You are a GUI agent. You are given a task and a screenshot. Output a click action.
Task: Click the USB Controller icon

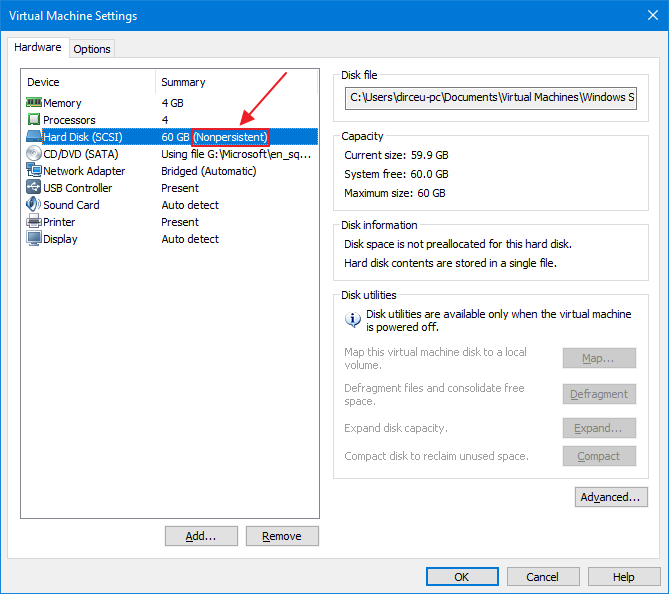(34, 187)
